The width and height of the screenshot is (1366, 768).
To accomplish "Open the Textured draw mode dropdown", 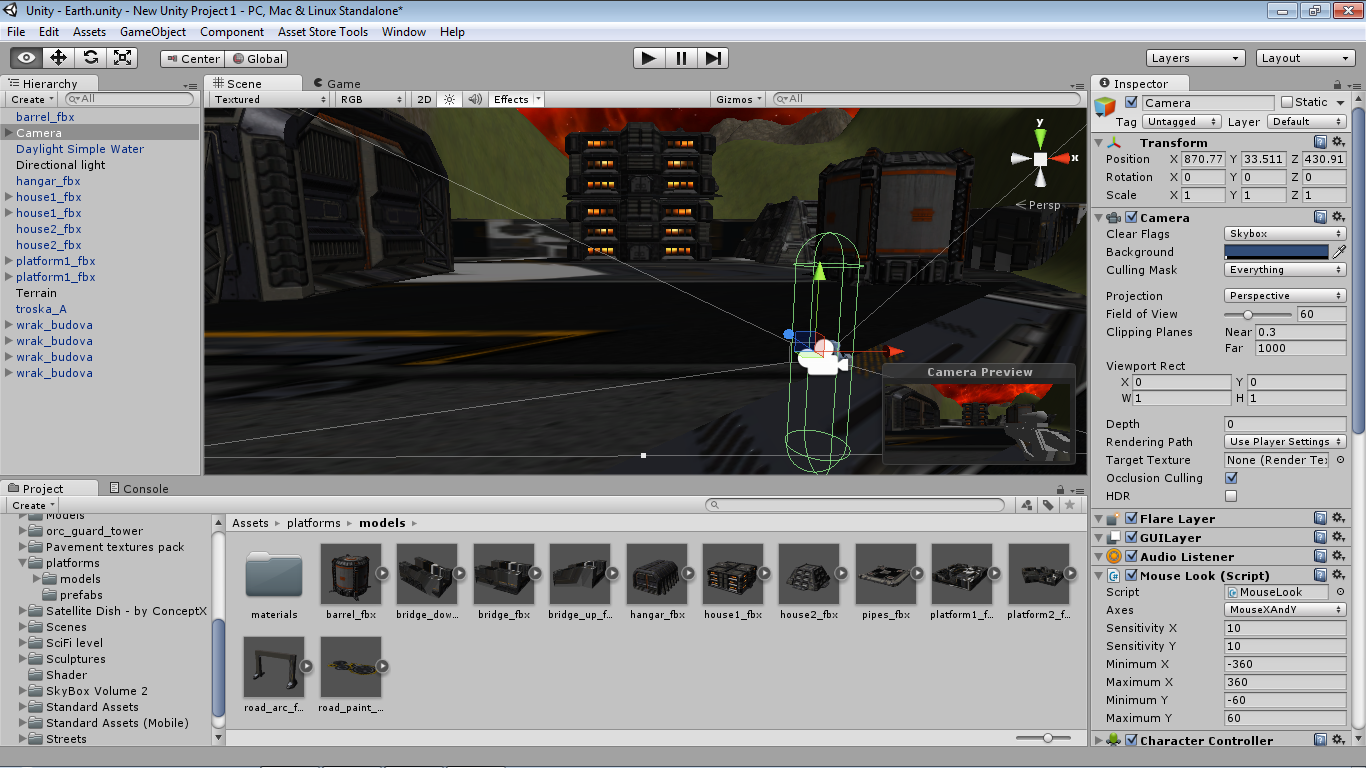I will (x=270, y=99).
